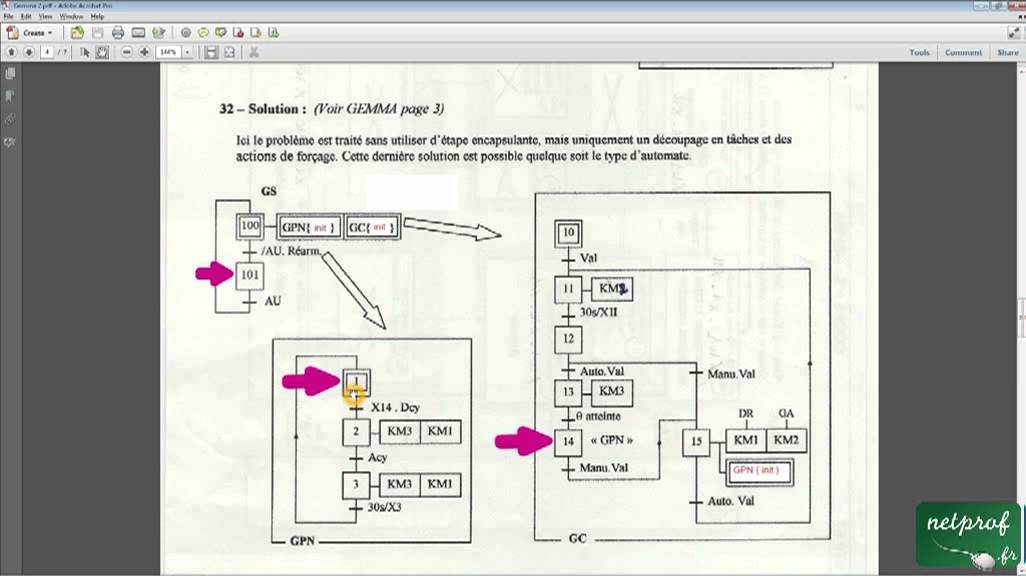Go to previous page arrow

(11, 52)
